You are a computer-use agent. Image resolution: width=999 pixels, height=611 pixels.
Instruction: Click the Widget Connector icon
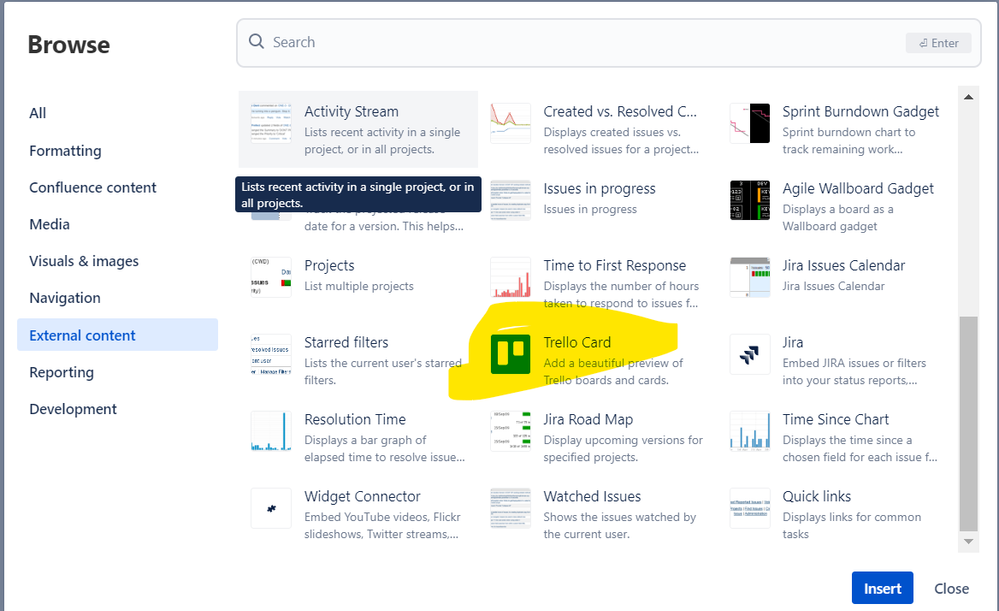click(x=271, y=508)
